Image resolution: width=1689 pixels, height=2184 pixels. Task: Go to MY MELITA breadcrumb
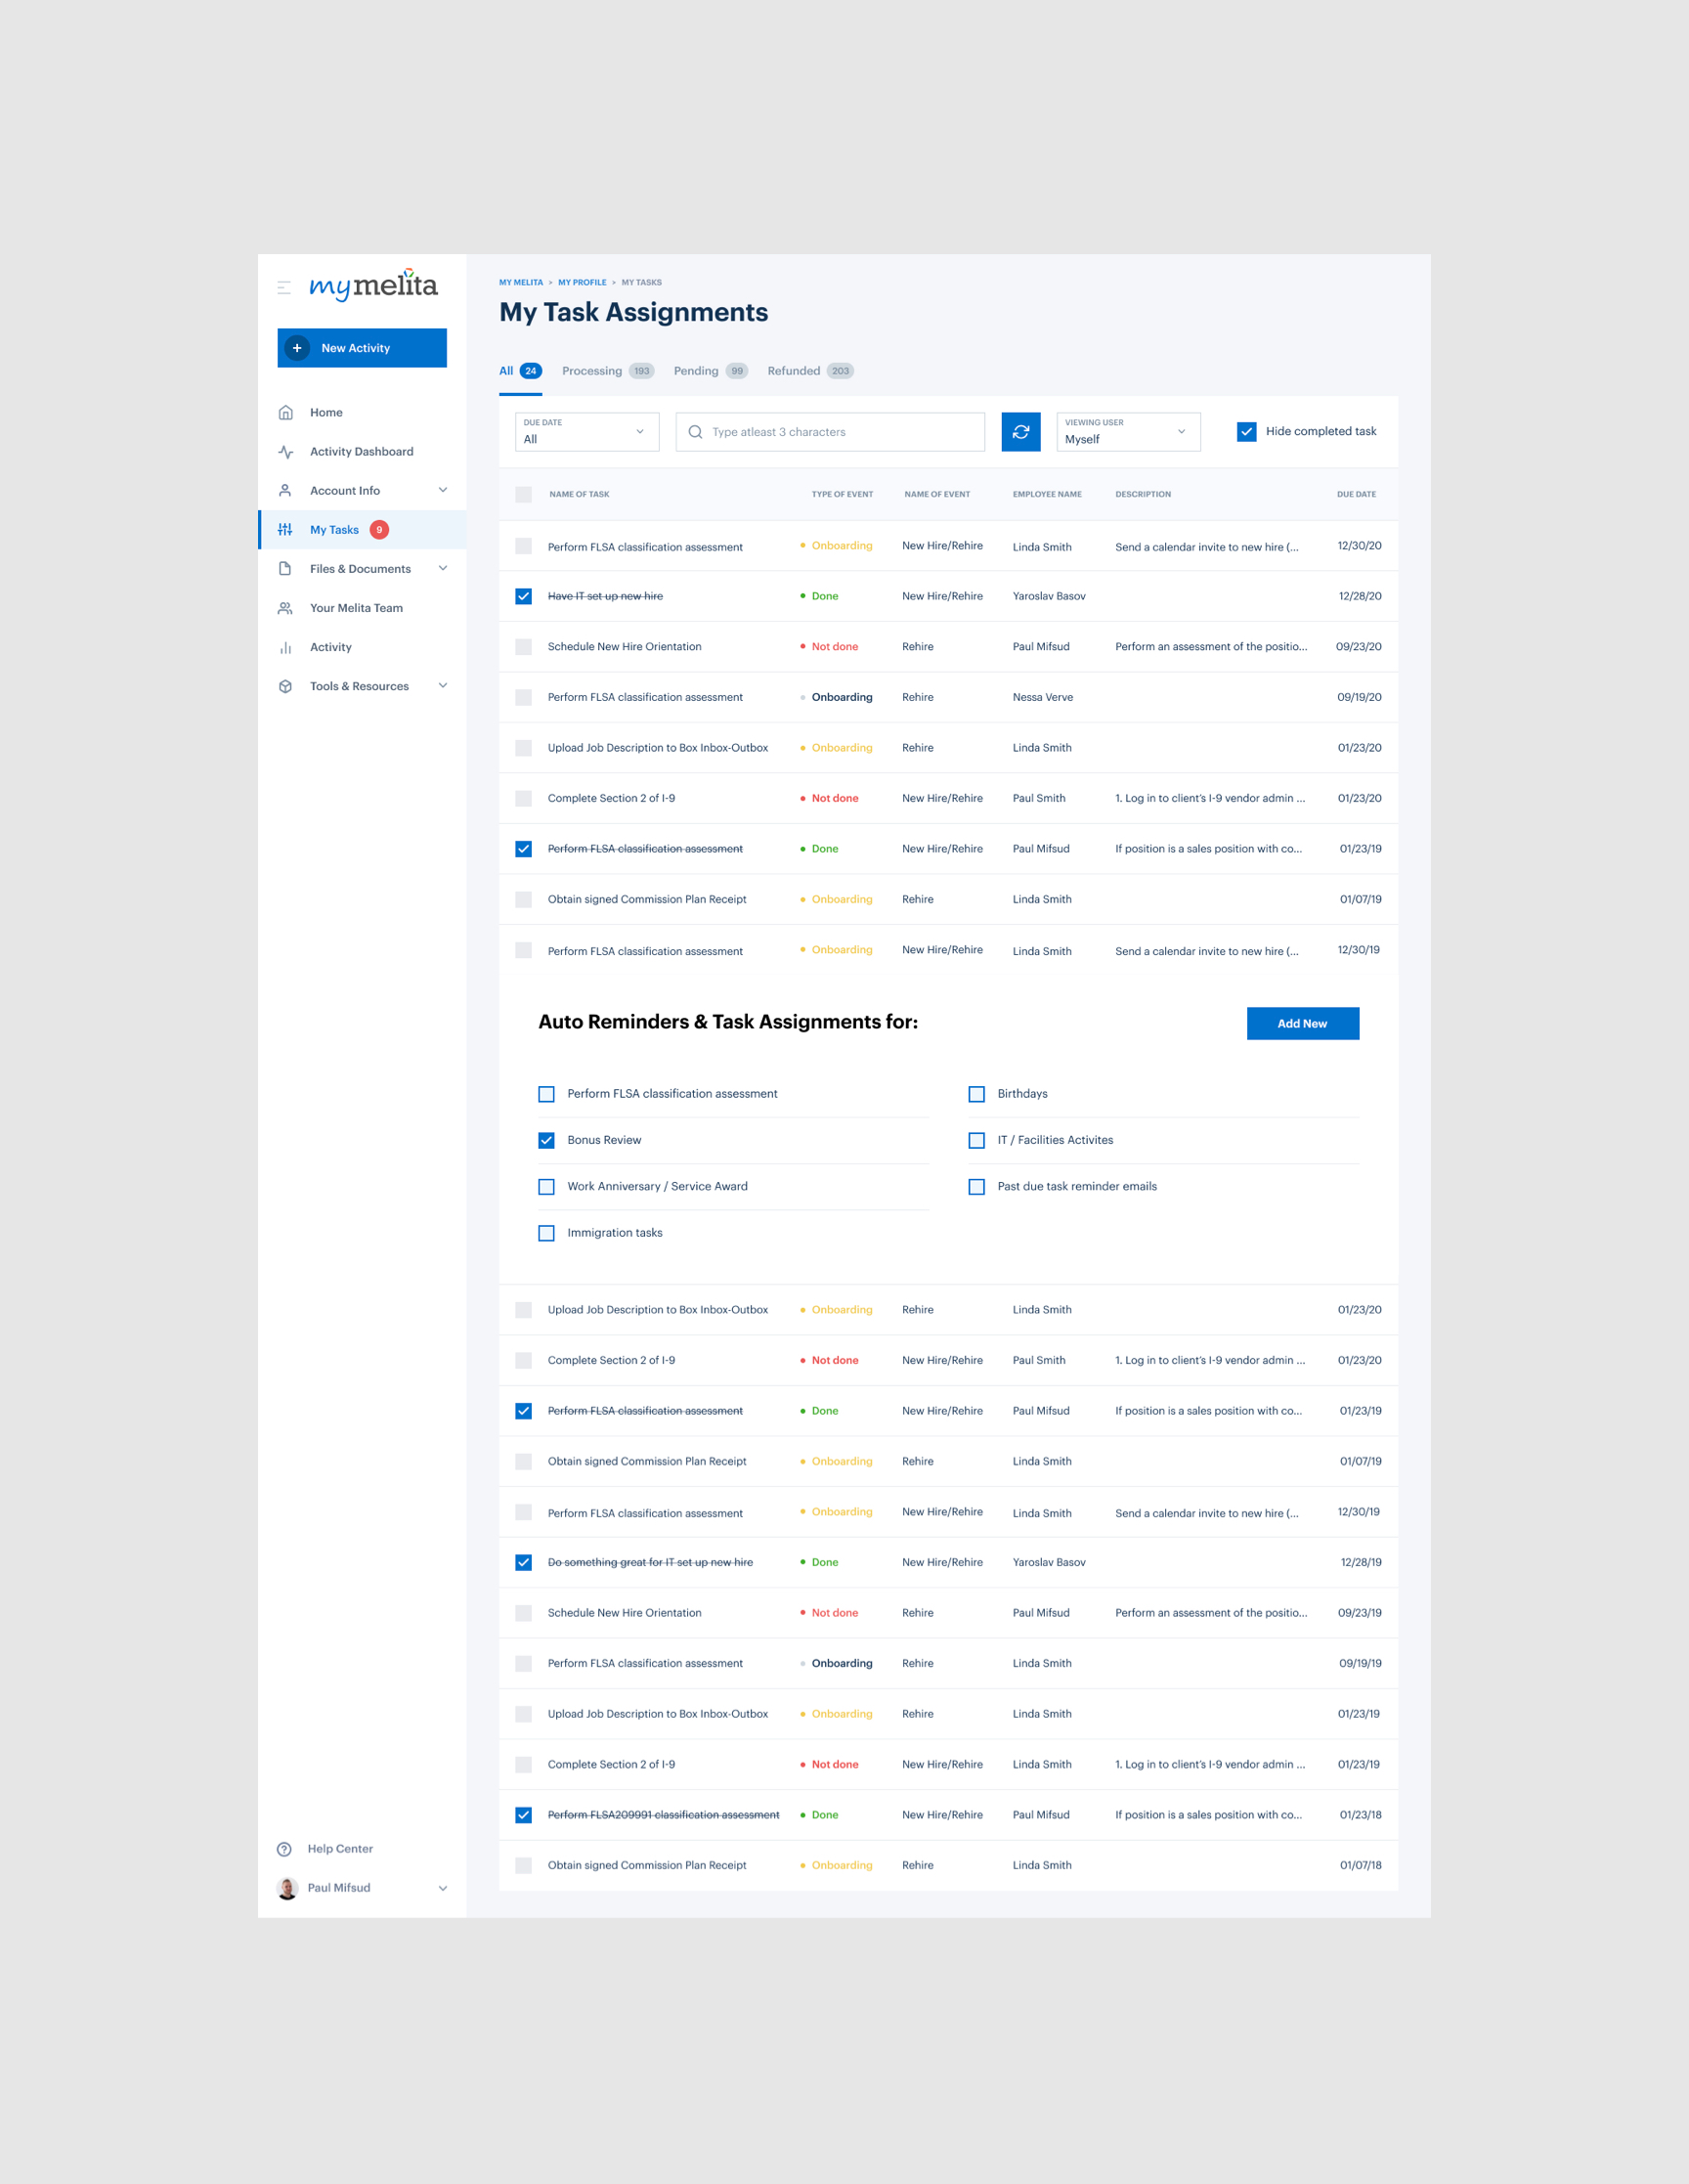tap(521, 283)
